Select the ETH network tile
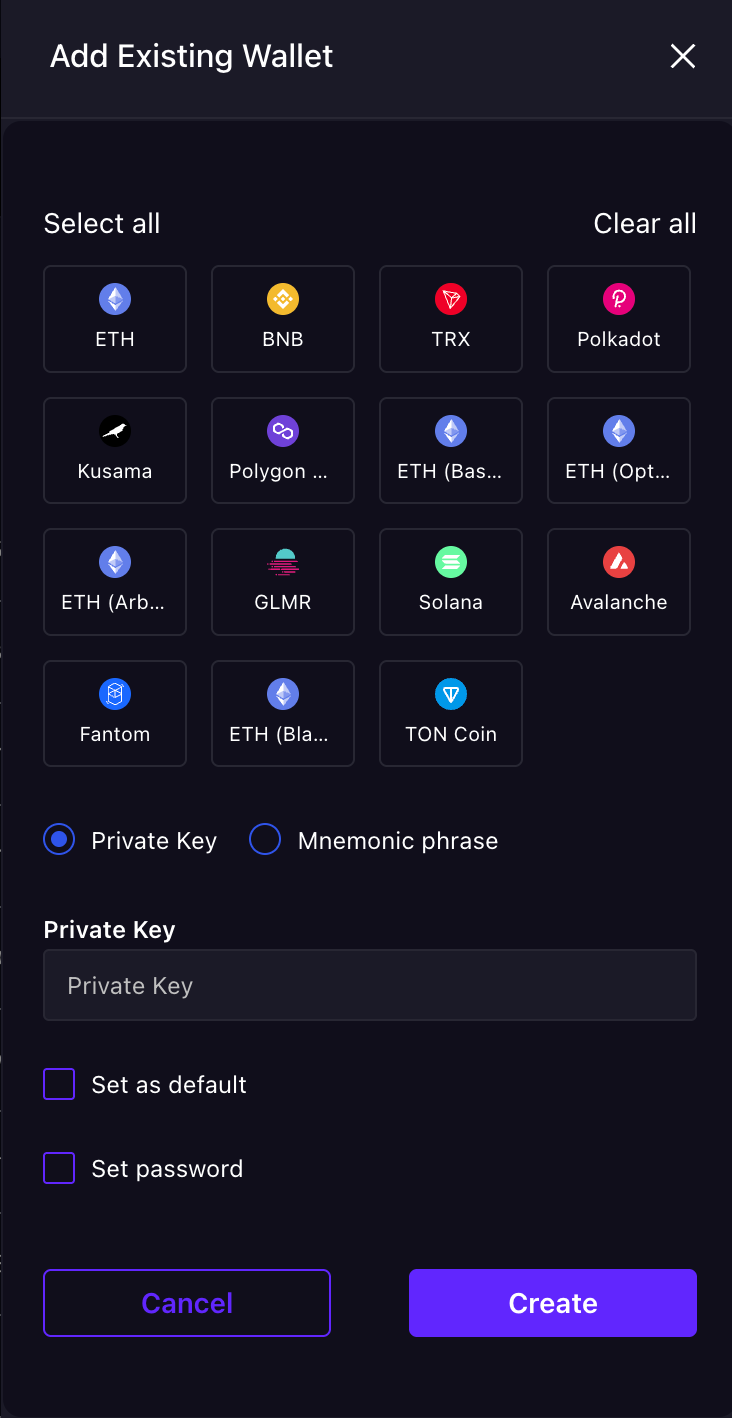 pyautogui.click(x=115, y=318)
